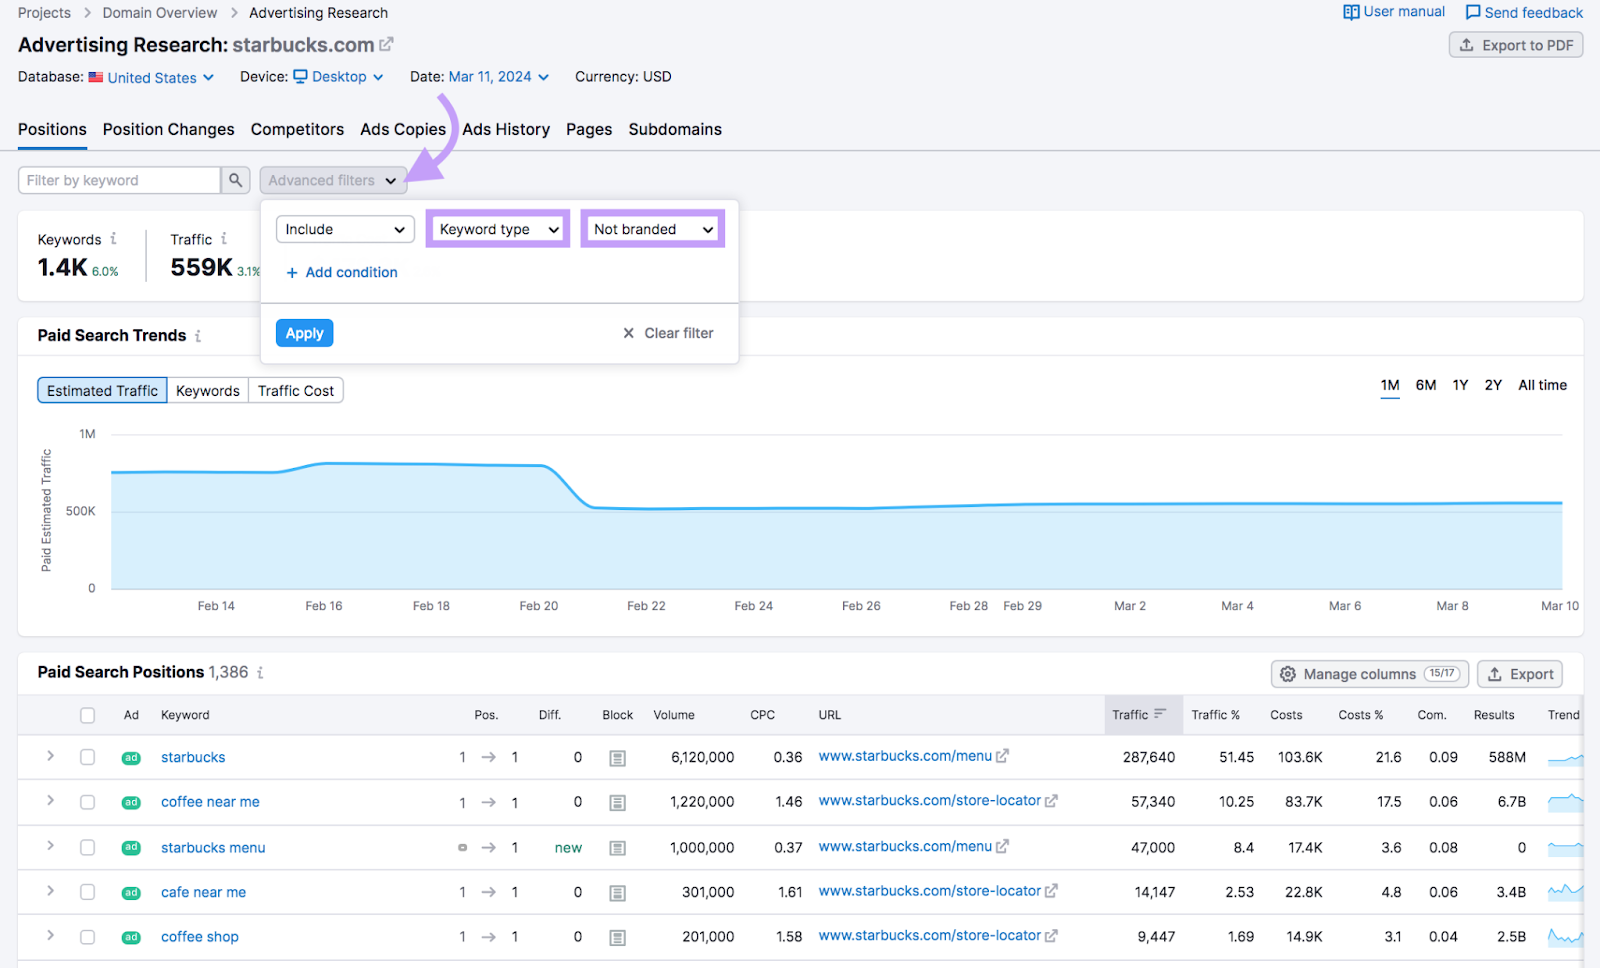The width and height of the screenshot is (1600, 968).
Task: Switch to the Competitors tab
Action: (297, 129)
